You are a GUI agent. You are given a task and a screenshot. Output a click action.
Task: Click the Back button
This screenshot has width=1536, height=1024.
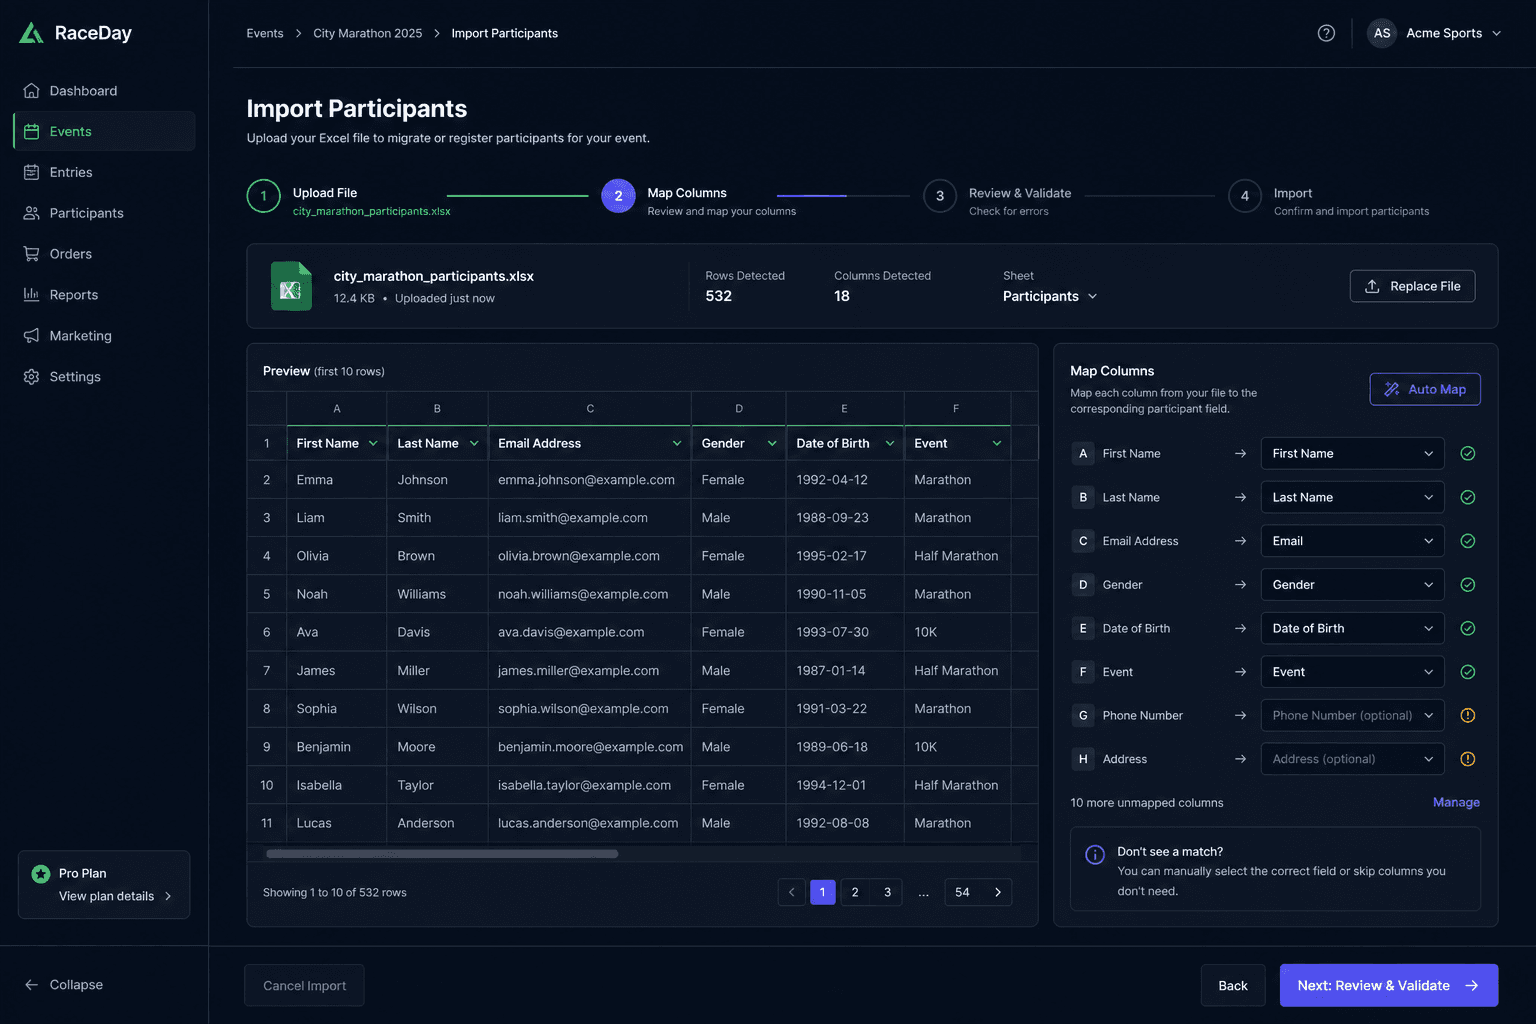coord(1233,985)
